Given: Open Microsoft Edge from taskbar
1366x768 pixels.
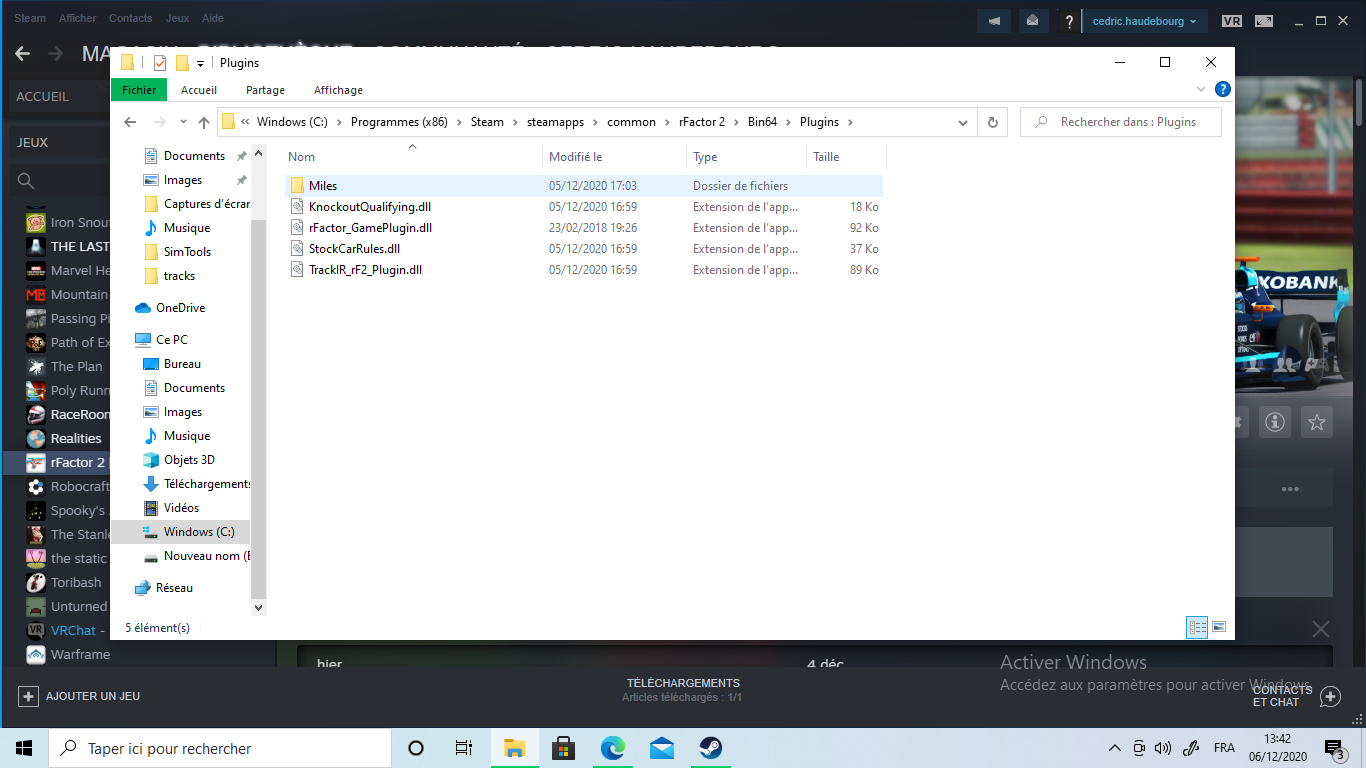Looking at the screenshot, I should [x=612, y=748].
